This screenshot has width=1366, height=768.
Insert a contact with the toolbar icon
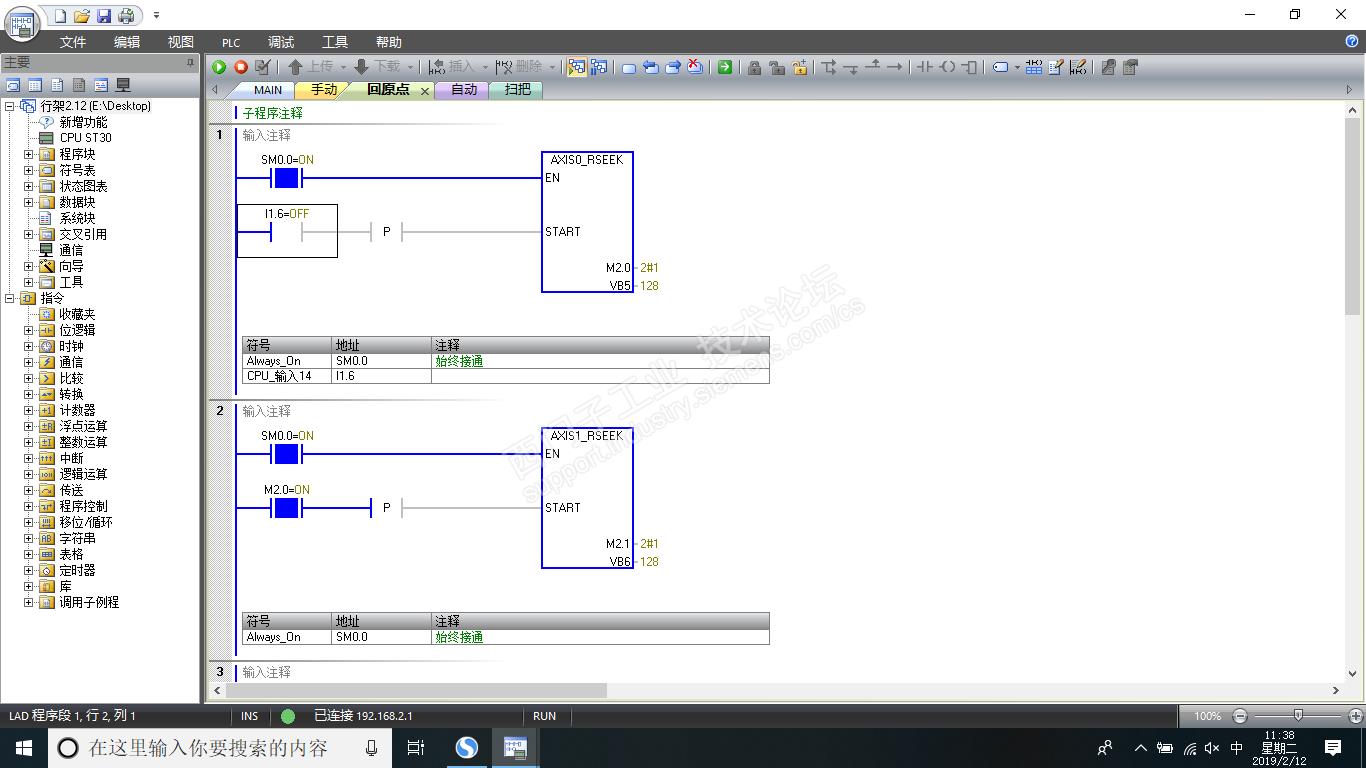click(x=925, y=67)
